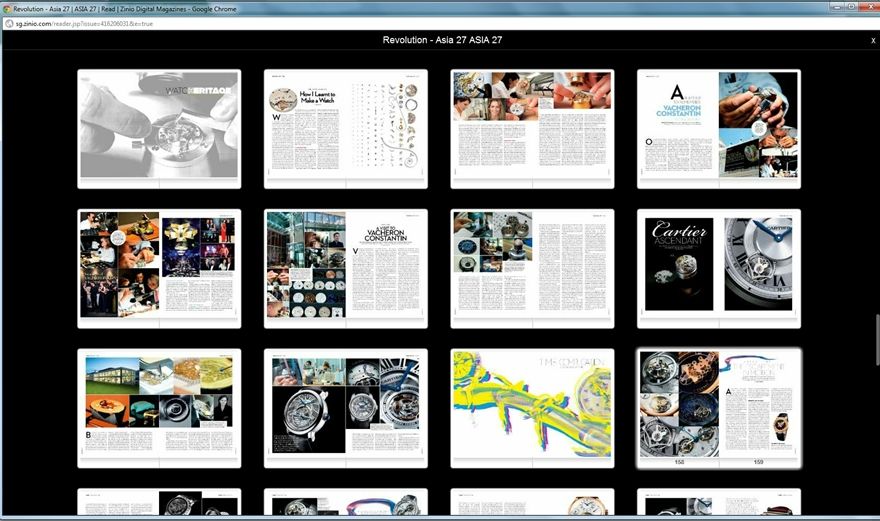
Task: Open the highlighted pages 158-159 spread
Action: pyautogui.click(x=719, y=408)
